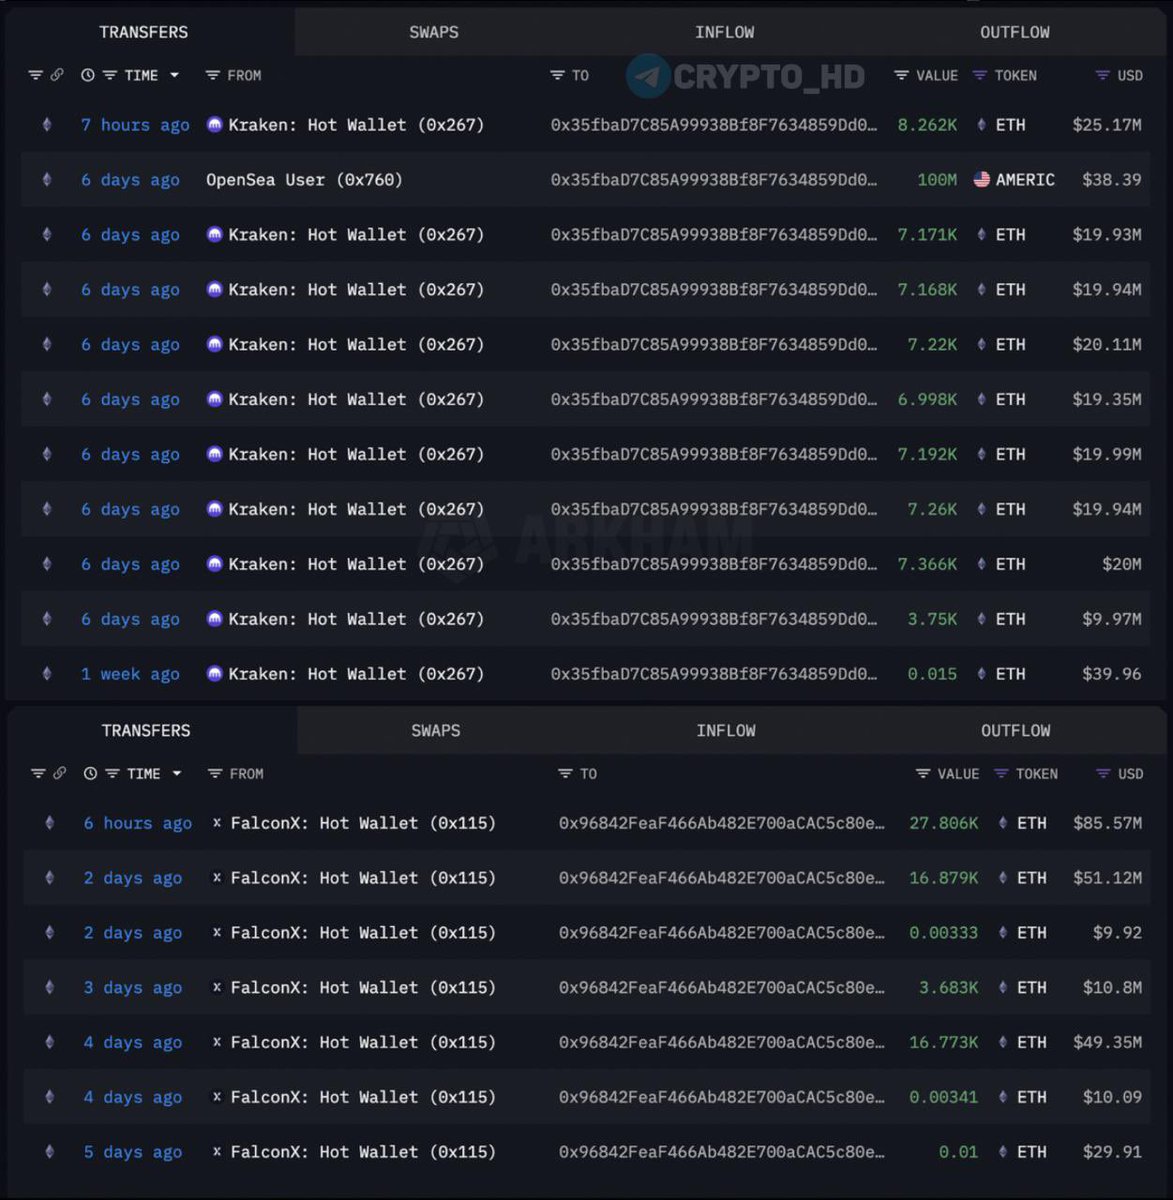Screen dimensions: 1173x1200
Task: Open Kraken: Hot Wallet on the $20.11M row
Action: tap(356, 344)
